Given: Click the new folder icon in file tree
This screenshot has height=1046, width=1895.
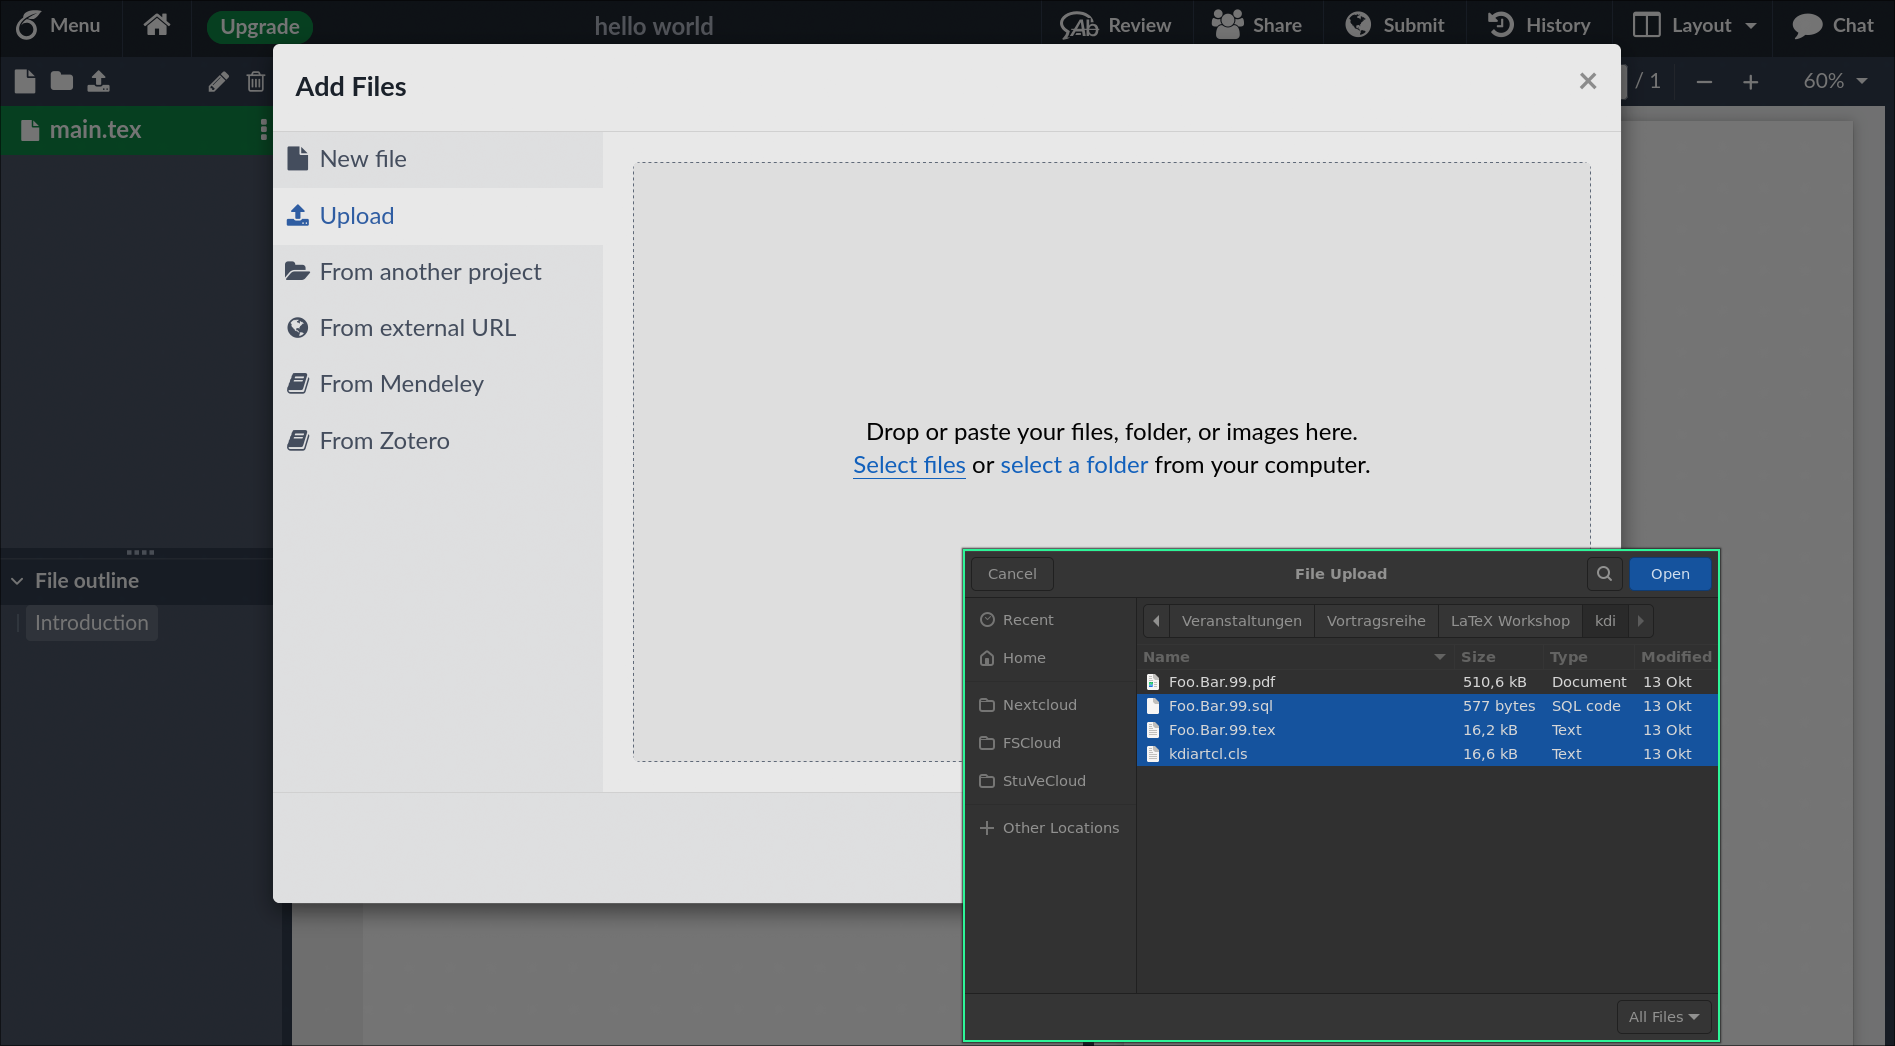Looking at the screenshot, I should pos(62,81).
